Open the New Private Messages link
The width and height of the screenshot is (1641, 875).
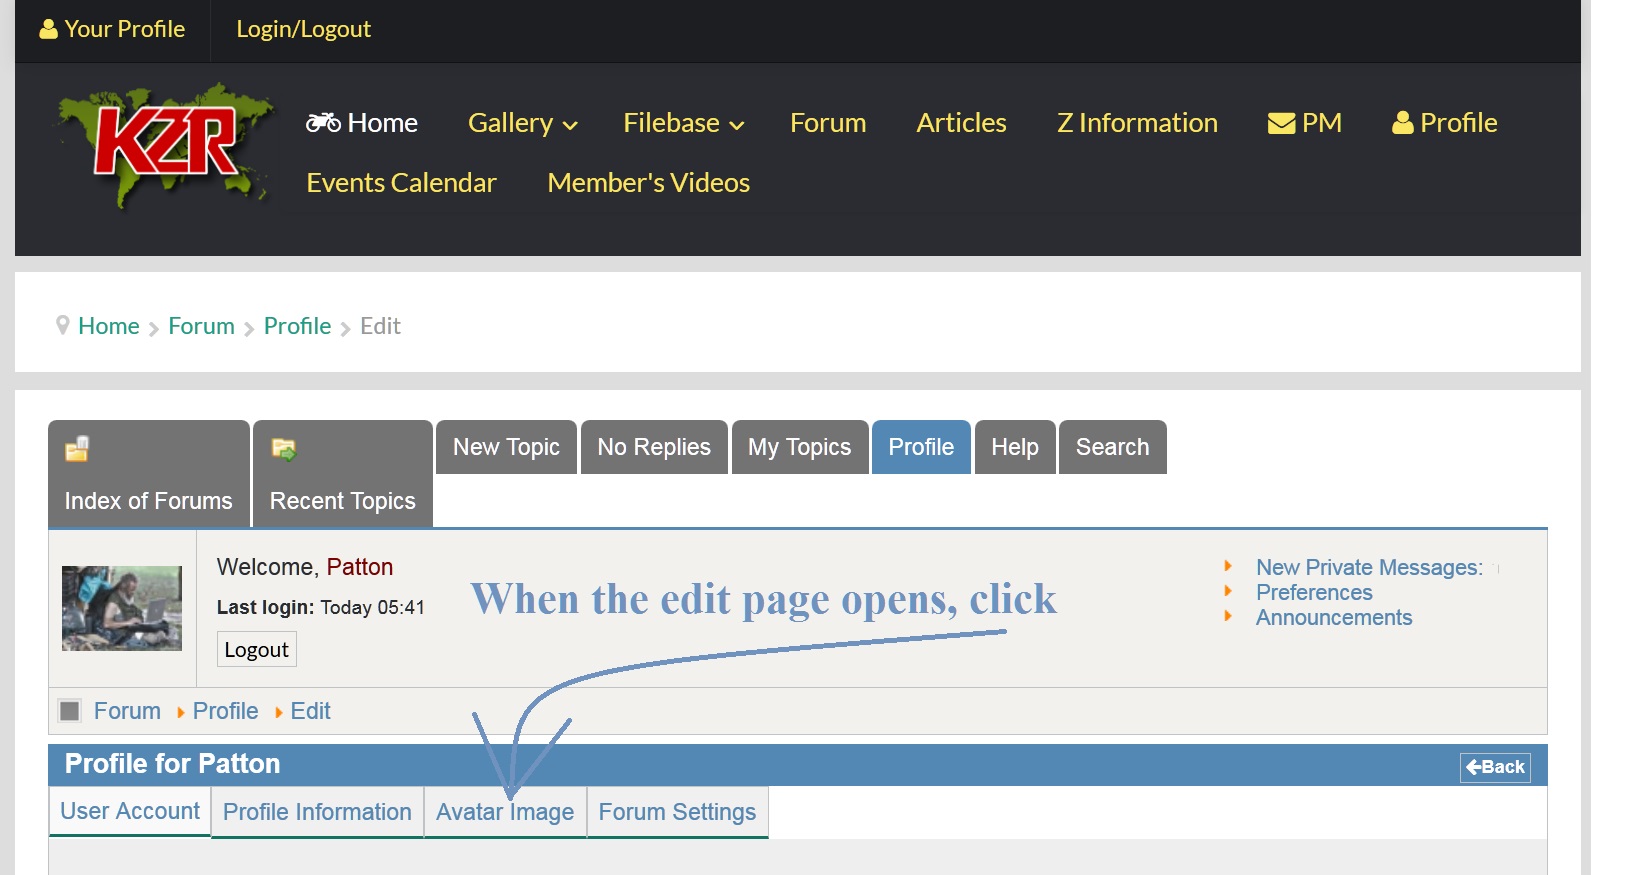(x=1368, y=567)
